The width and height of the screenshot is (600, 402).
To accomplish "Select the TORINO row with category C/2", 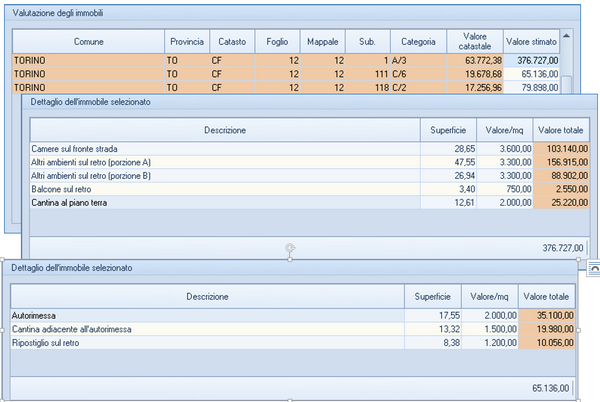I will 88,86.
